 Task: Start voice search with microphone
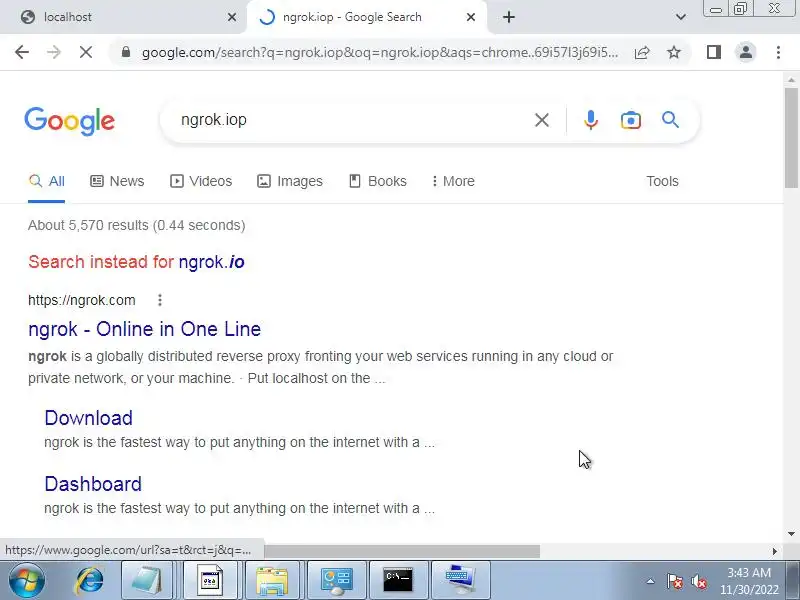[x=591, y=120]
